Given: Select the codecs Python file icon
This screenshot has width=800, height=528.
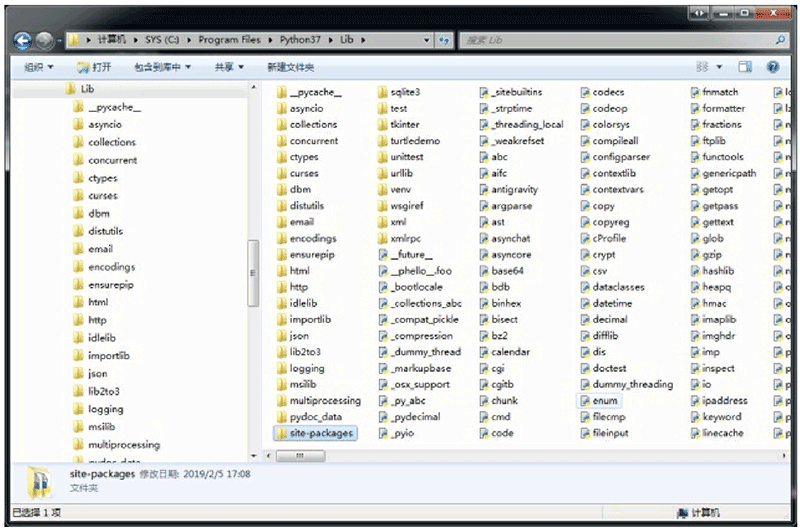Looking at the screenshot, I should (x=585, y=92).
